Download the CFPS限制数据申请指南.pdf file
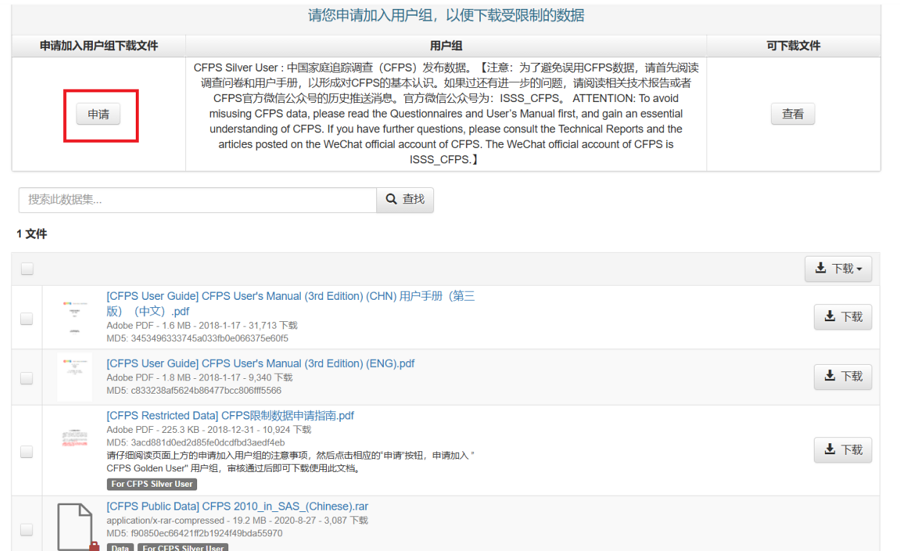Viewport: 900px width, 551px height. 843,449
